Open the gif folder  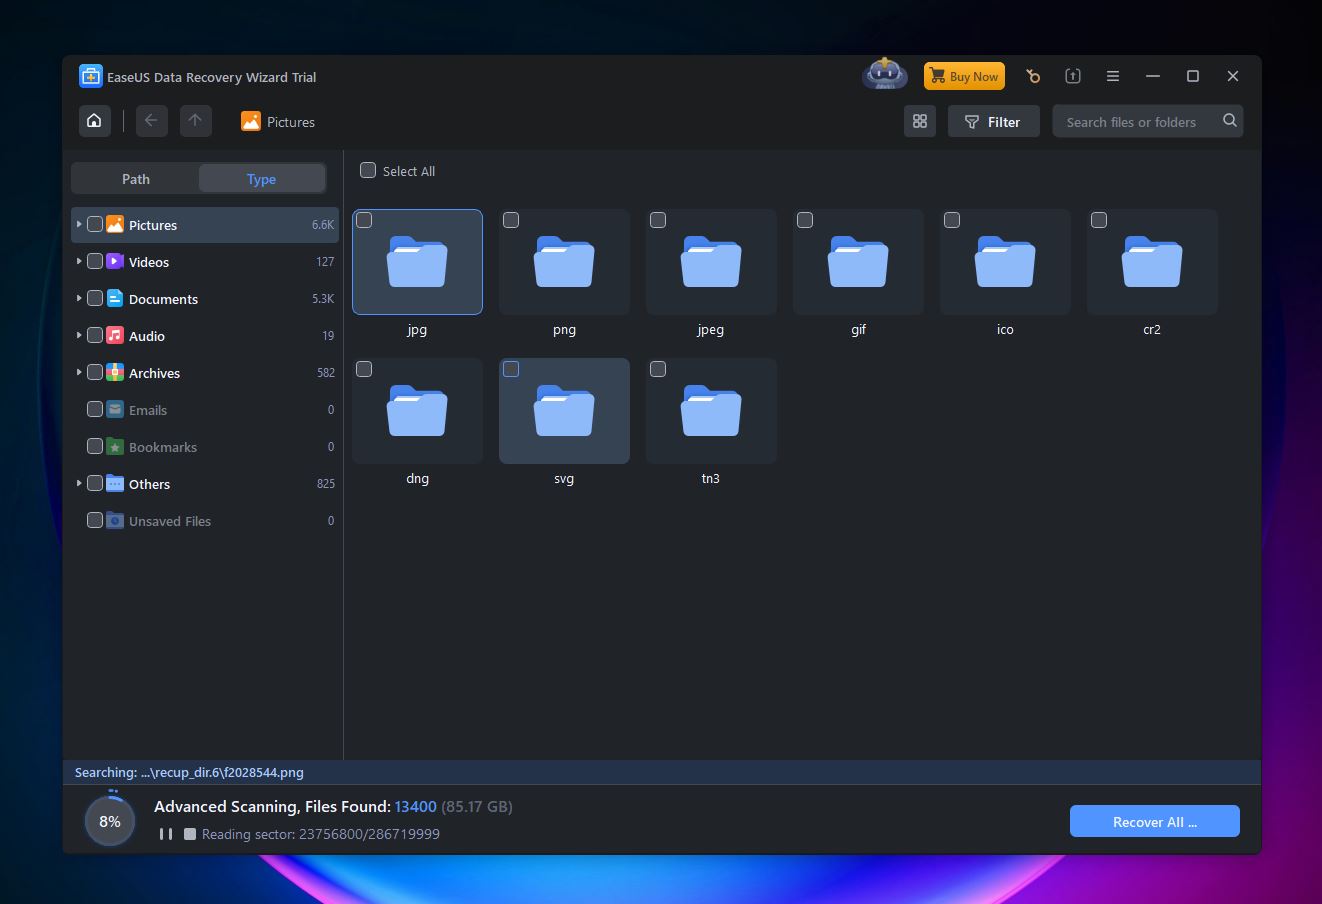click(x=858, y=262)
